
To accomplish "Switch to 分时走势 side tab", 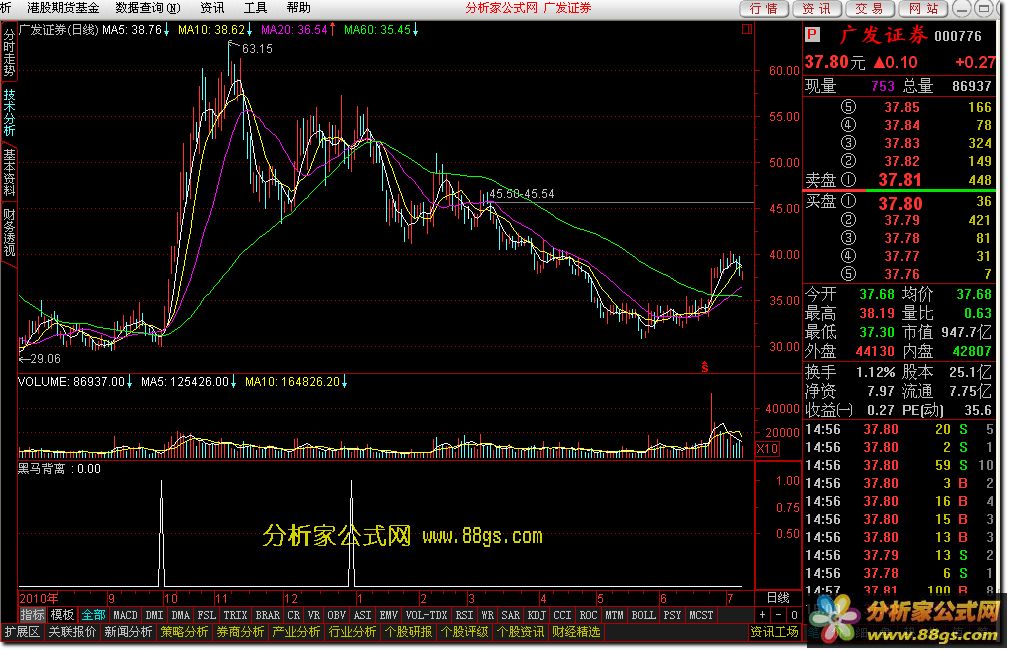I will [9, 51].
